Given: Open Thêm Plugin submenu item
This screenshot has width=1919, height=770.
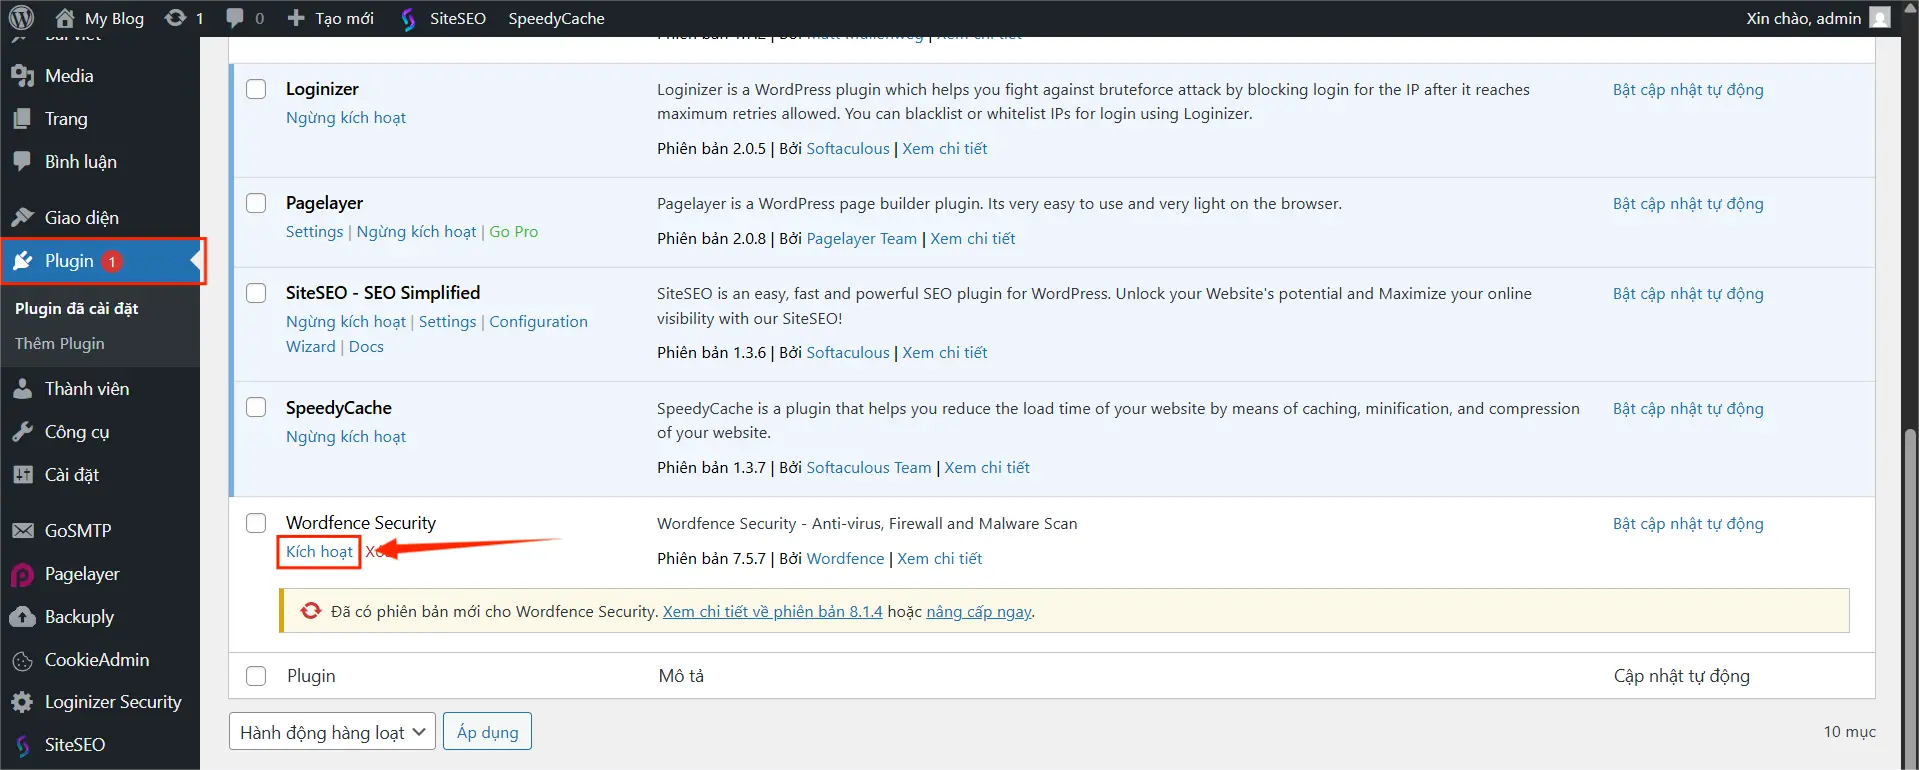Looking at the screenshot, I should click(60, 343).
